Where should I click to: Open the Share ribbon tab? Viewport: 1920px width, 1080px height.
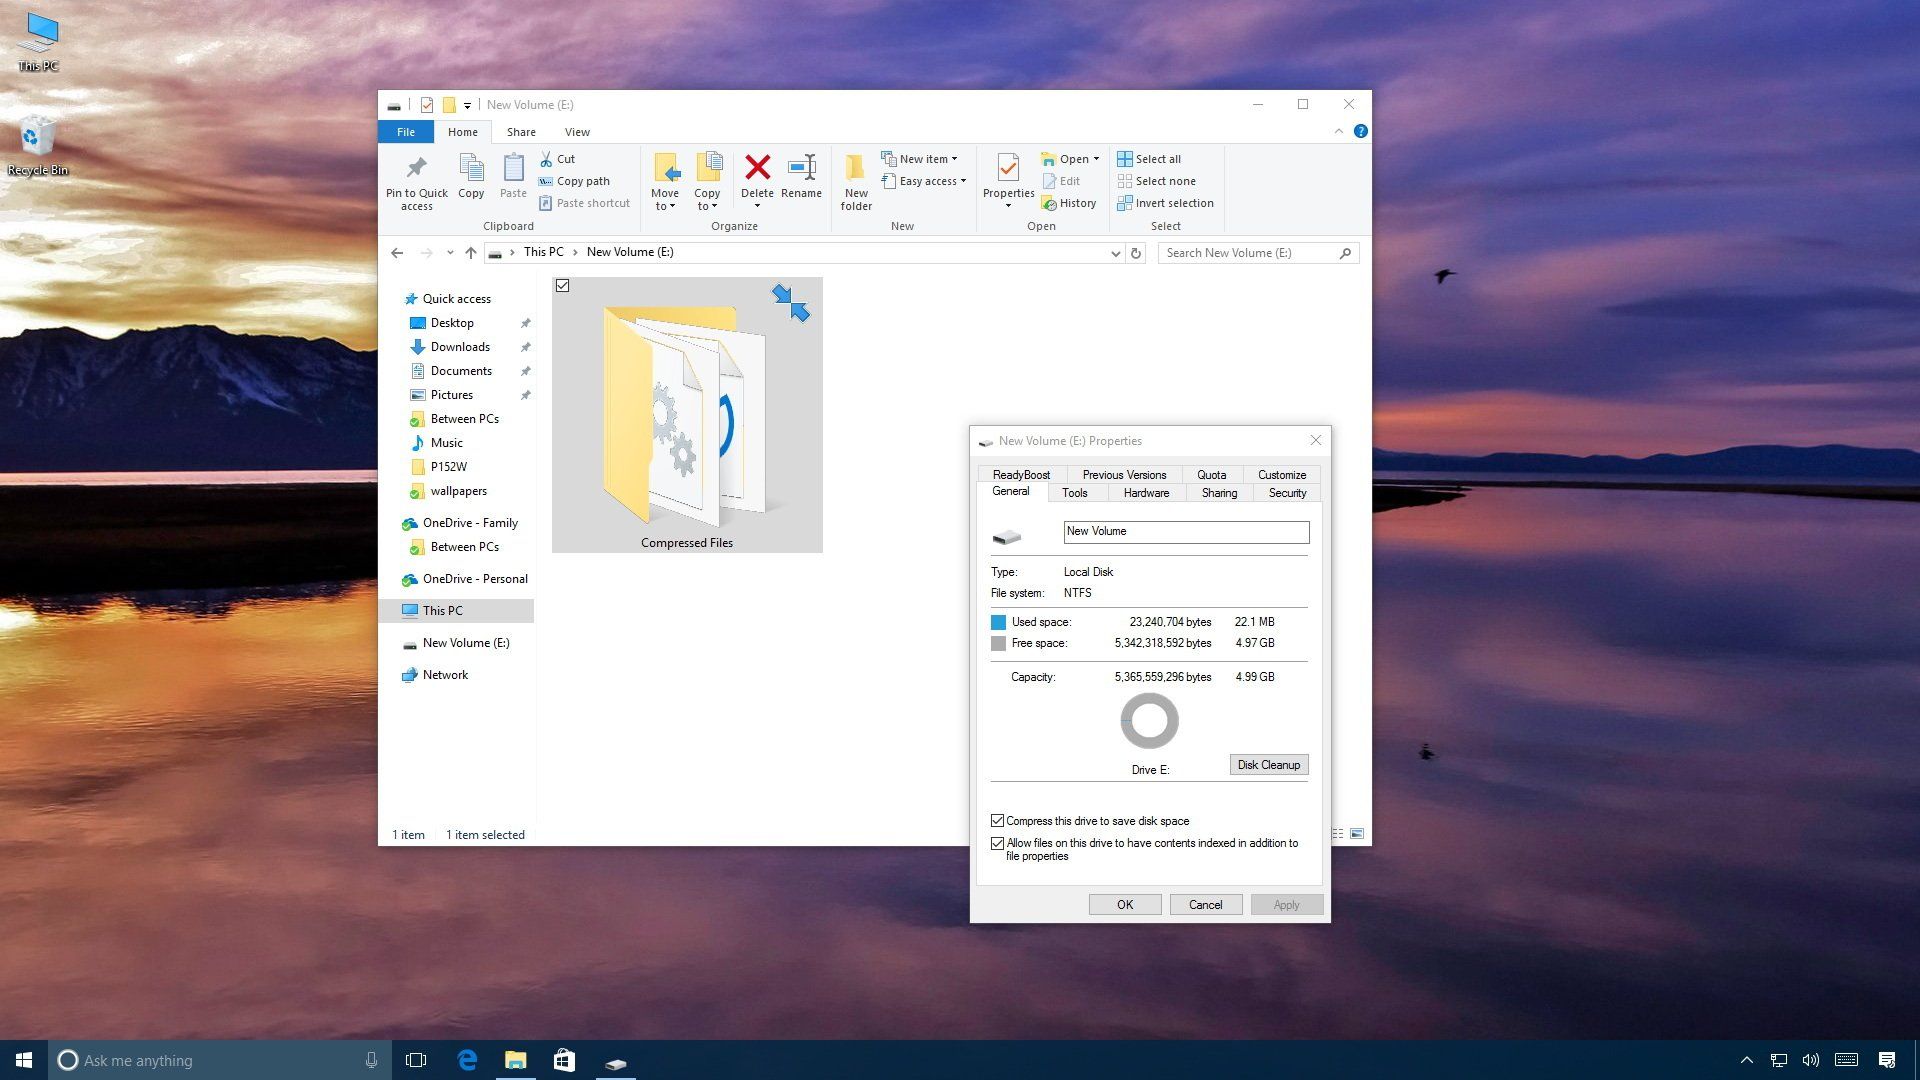(x=521, y=131)
